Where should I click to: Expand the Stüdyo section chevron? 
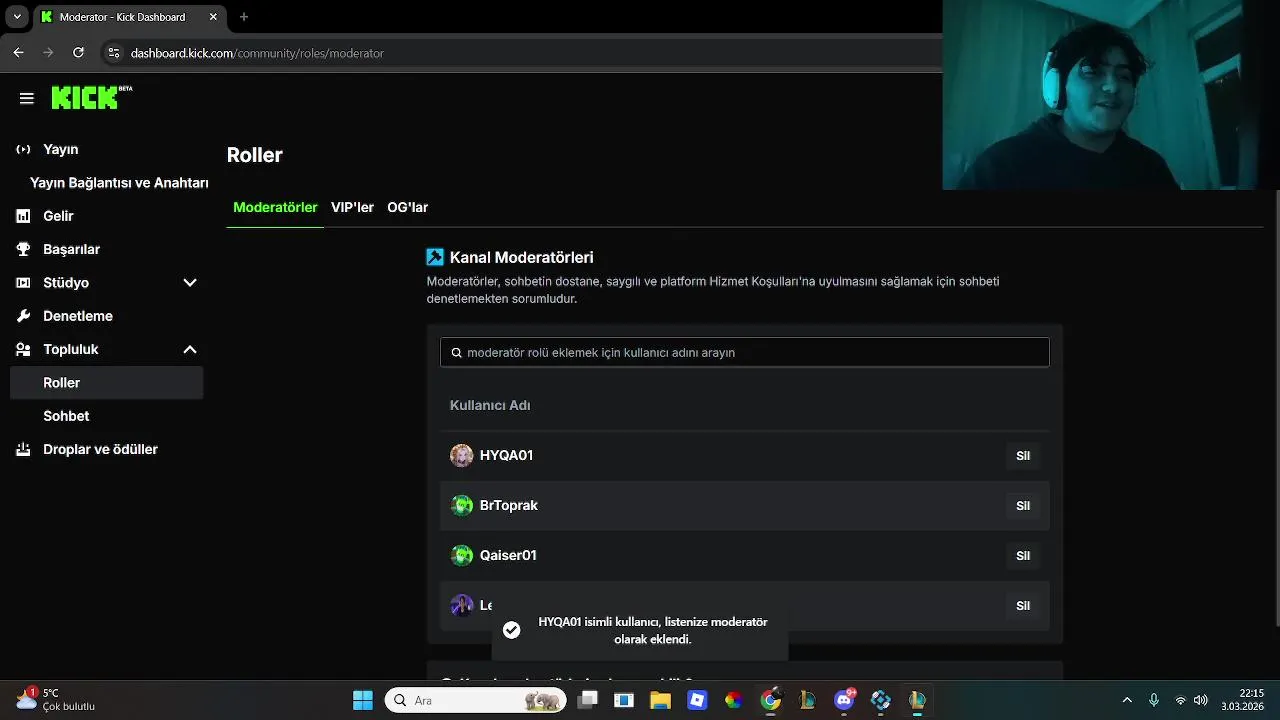(x=190, y=283)
